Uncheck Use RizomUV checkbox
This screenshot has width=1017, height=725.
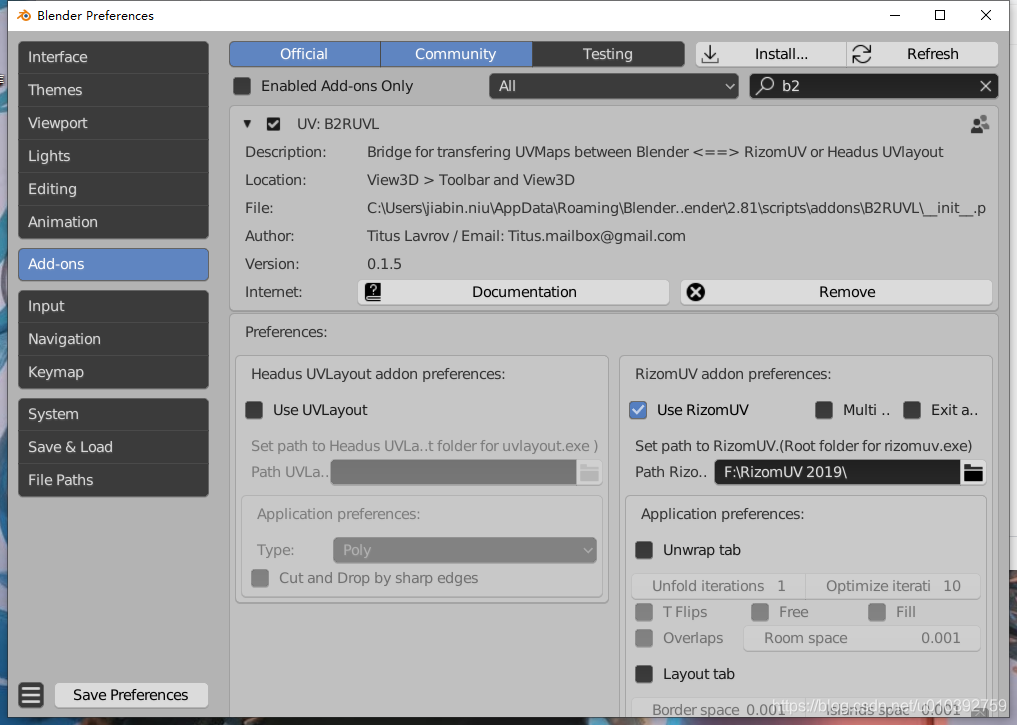tap(638, 410)
